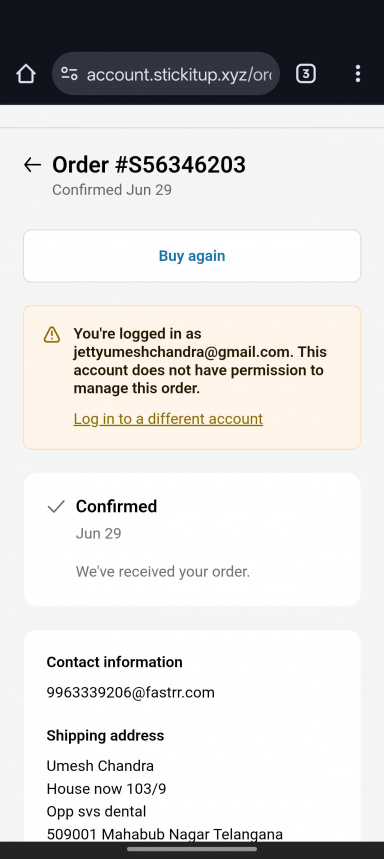Image resolution: width=384 pixels, height=859 pixels.
Task: Tap the We've received your order message
Action: (163, 572)
